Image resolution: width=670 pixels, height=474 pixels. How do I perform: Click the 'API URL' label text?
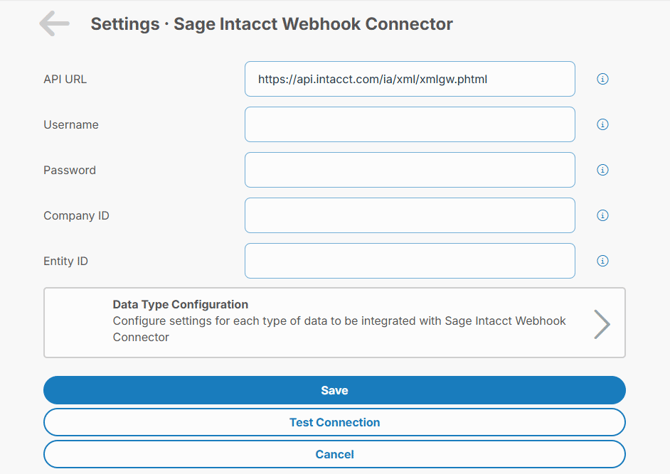click(66, 79)
